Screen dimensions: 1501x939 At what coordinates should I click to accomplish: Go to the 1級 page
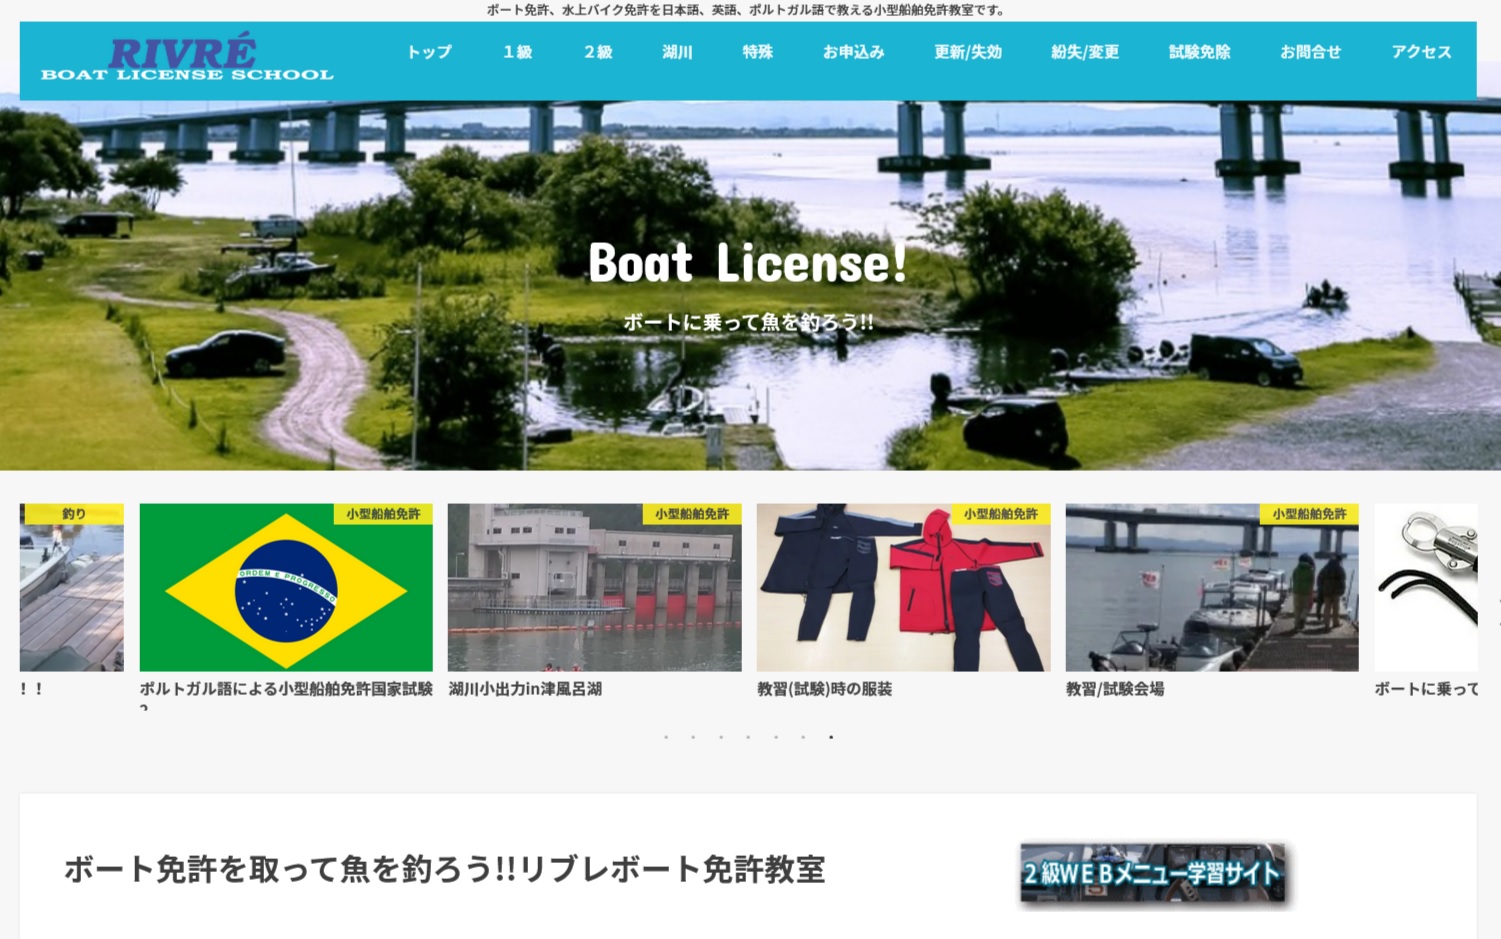click(517, 52)
